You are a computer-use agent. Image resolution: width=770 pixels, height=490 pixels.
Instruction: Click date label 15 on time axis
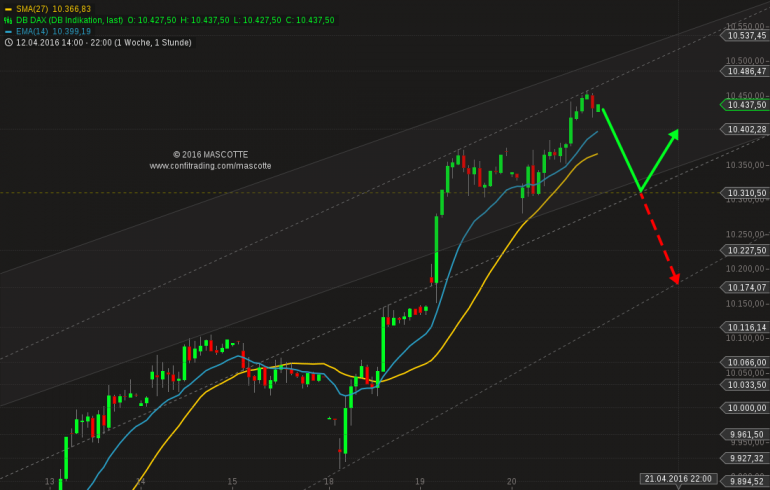click(232, 482)
